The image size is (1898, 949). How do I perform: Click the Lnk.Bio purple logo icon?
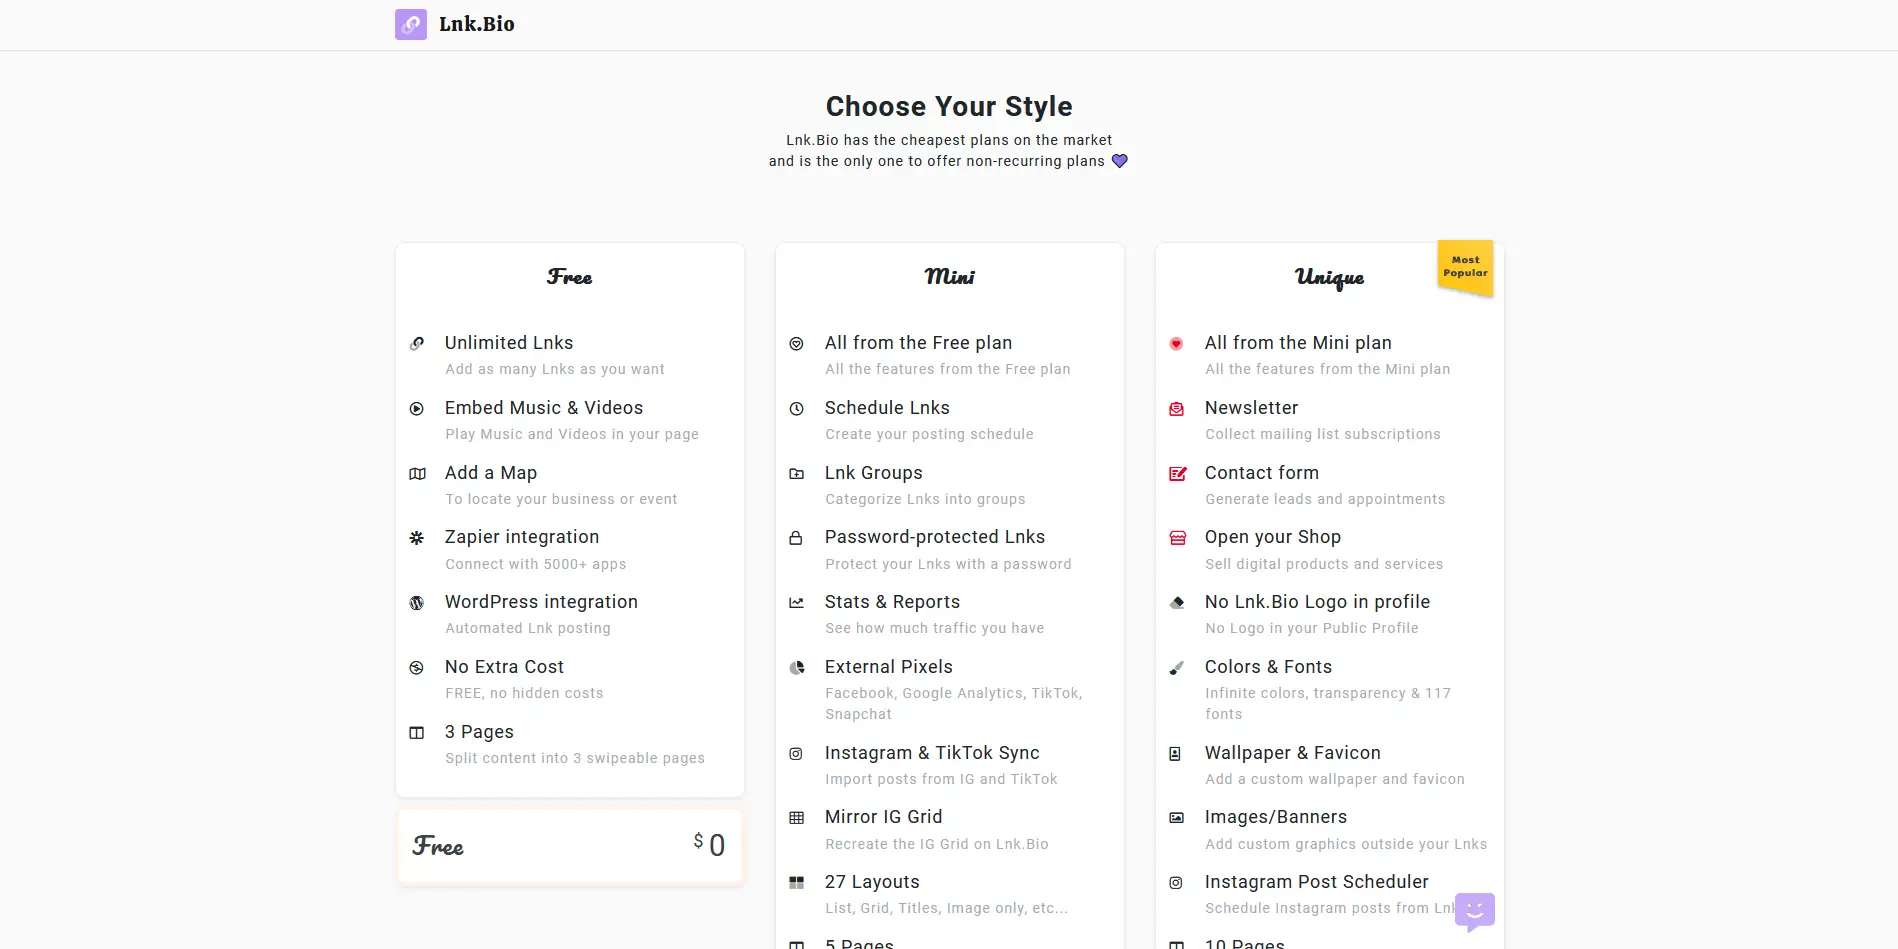411,24
